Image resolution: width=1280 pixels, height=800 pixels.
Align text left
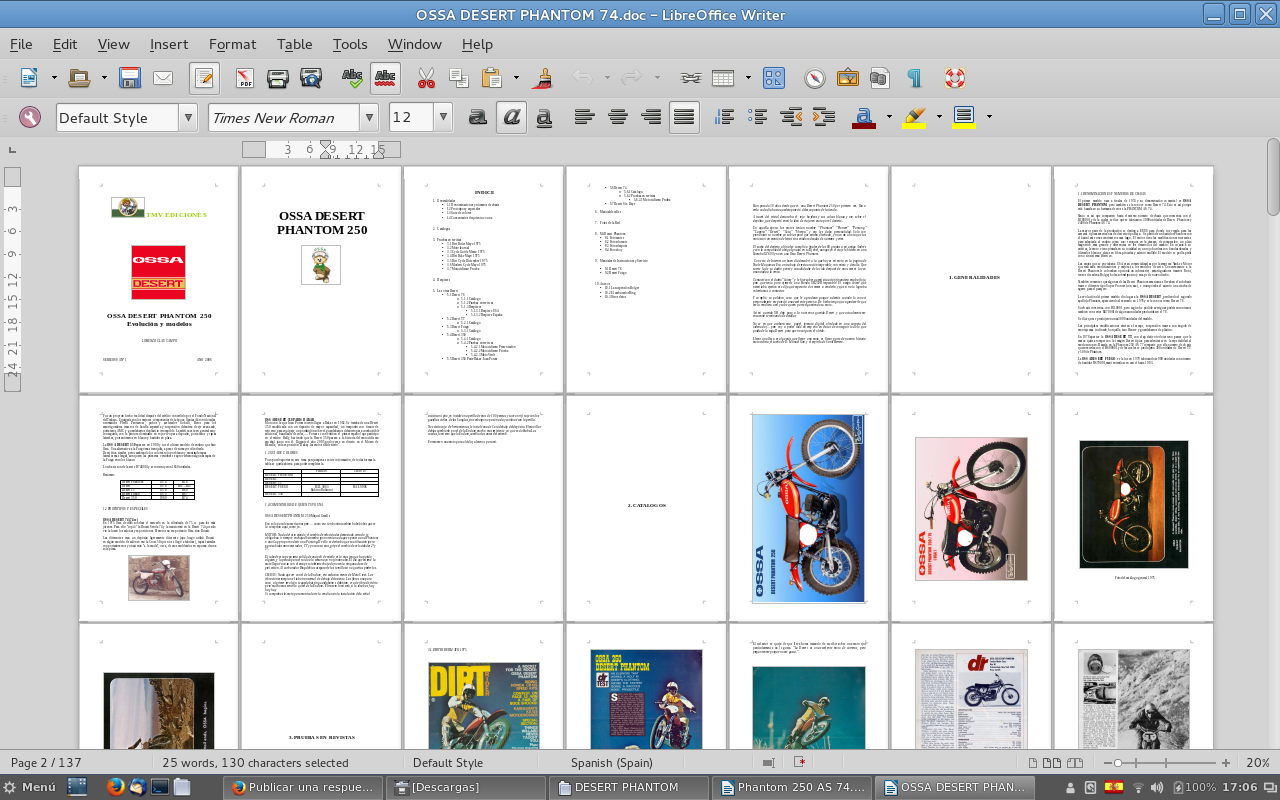click(x=585, y=117)
